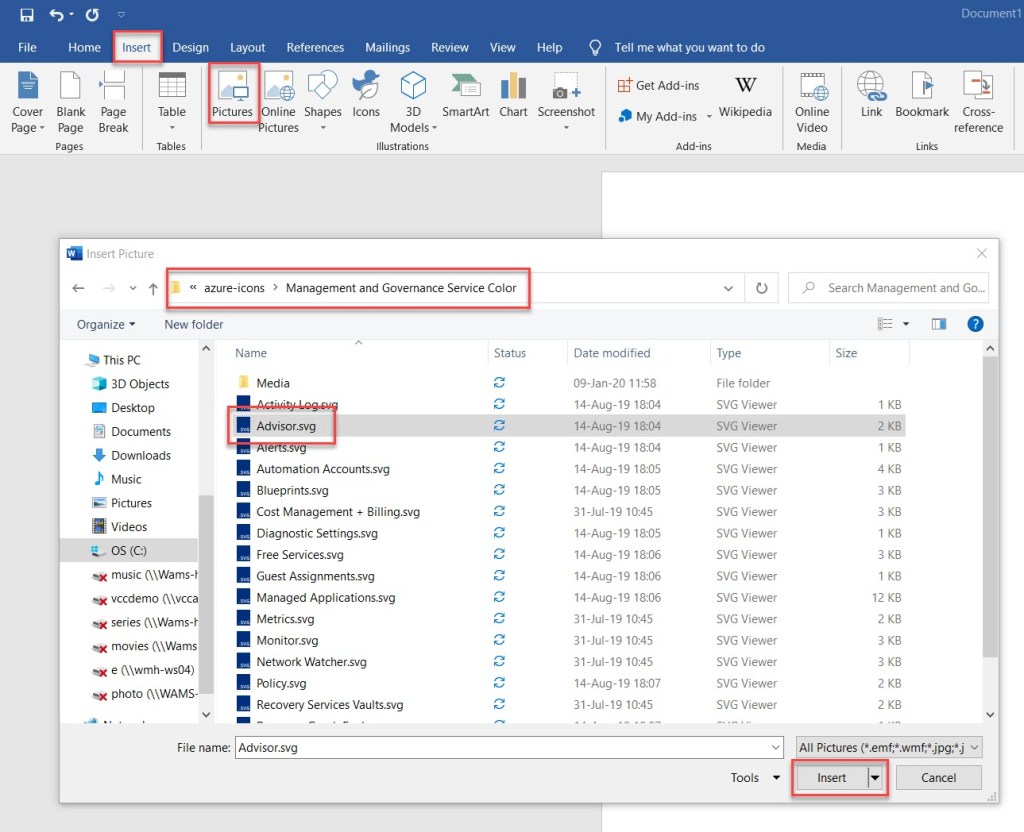Open the dialog's help question mark icon

(975, 324)
